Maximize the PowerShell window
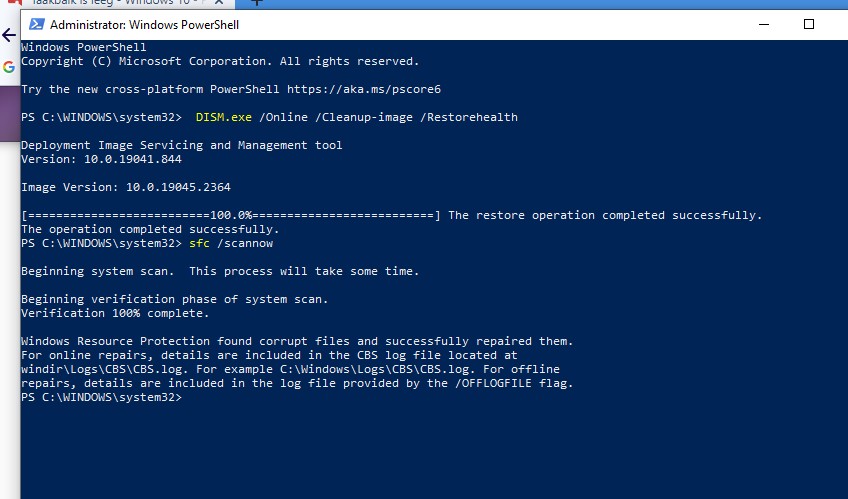Viewport: 848px width, 499px height. click(x=809, y=24)
